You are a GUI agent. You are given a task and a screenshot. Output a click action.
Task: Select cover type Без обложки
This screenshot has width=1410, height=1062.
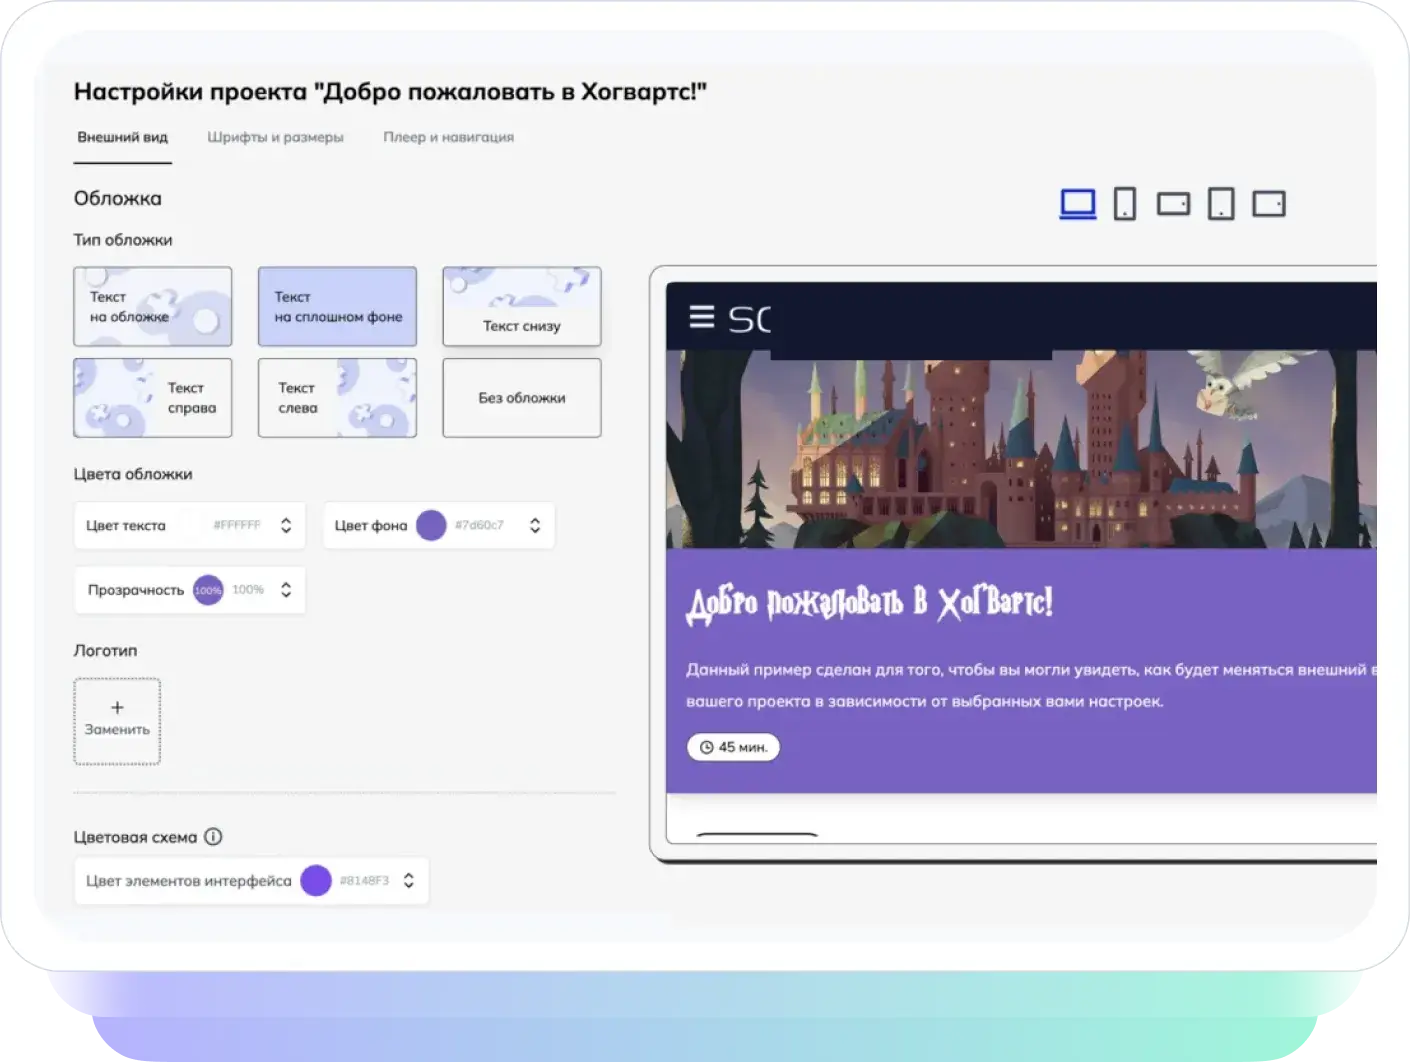pyautogui.click(x=522, y=398)
